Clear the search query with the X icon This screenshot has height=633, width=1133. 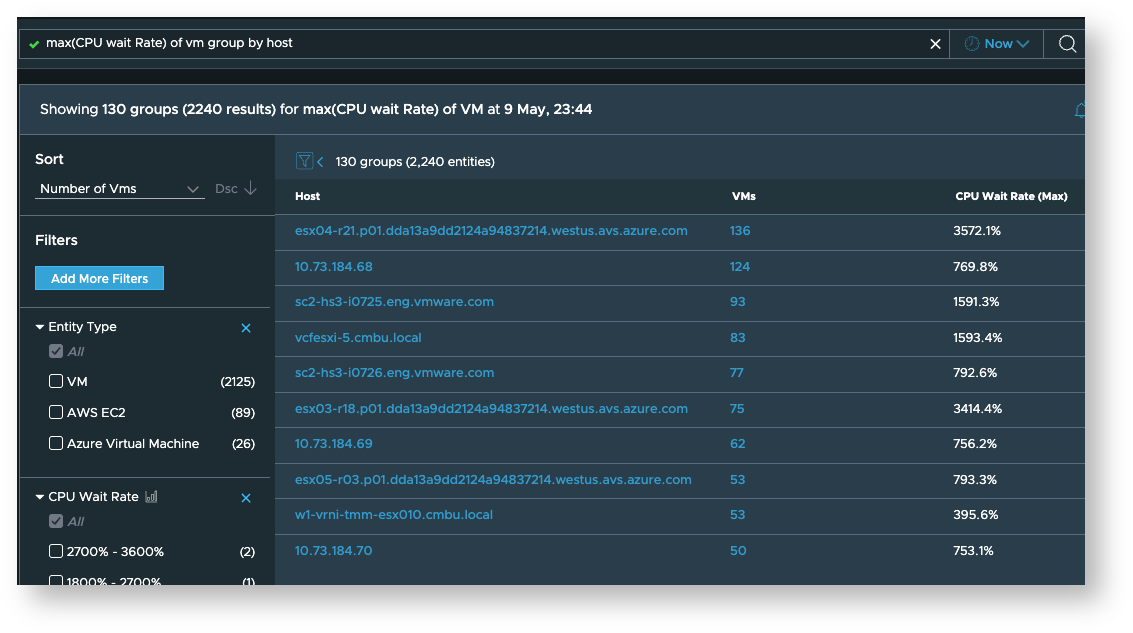pyautogui.click(x=935, y=44)
